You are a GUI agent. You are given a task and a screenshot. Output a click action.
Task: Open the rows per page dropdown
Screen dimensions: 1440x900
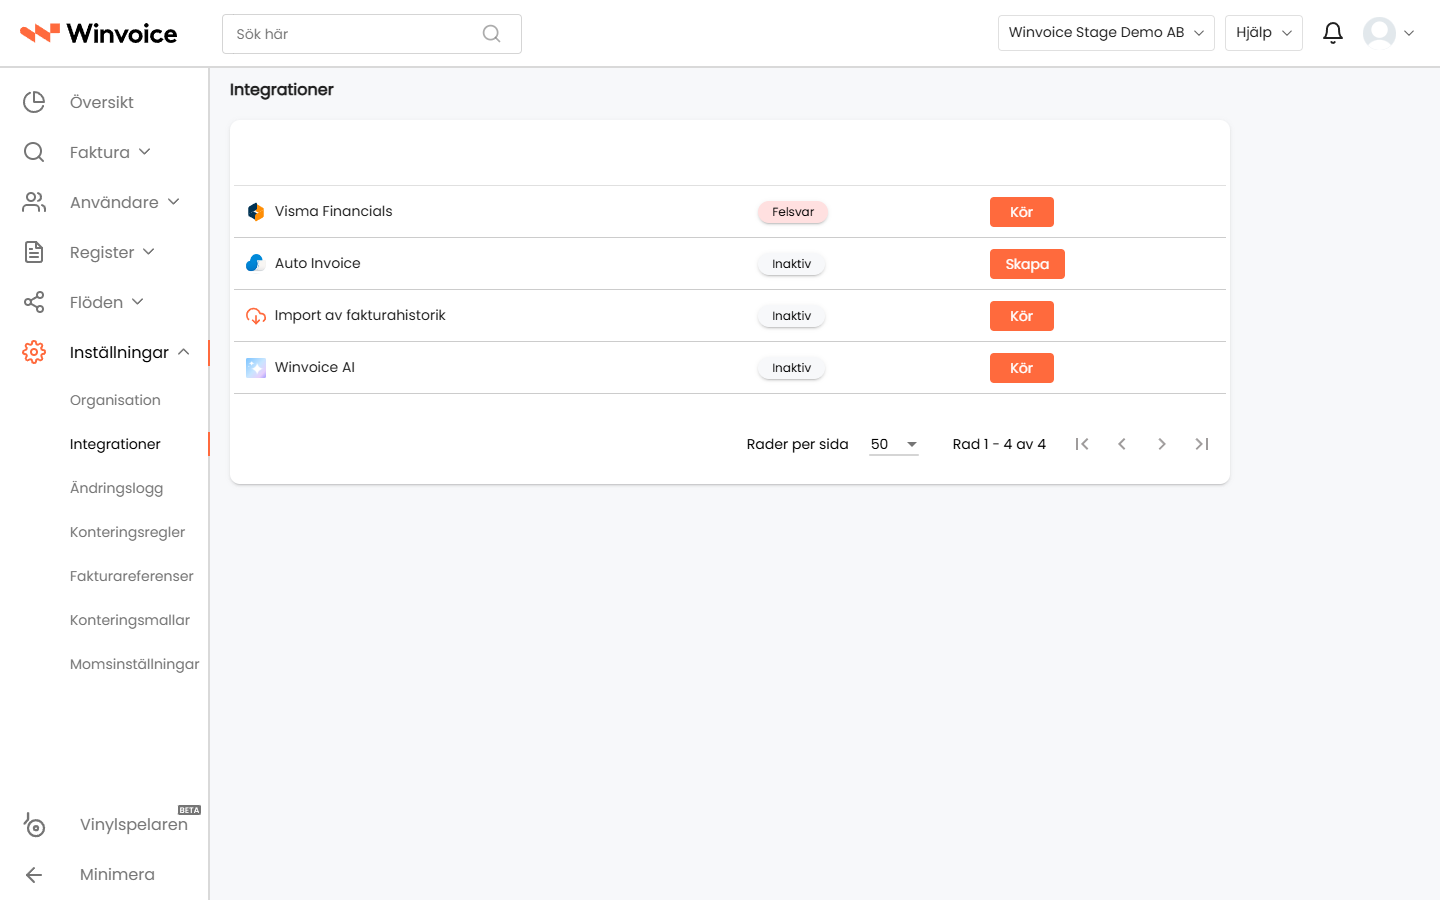tap(894, 444)
